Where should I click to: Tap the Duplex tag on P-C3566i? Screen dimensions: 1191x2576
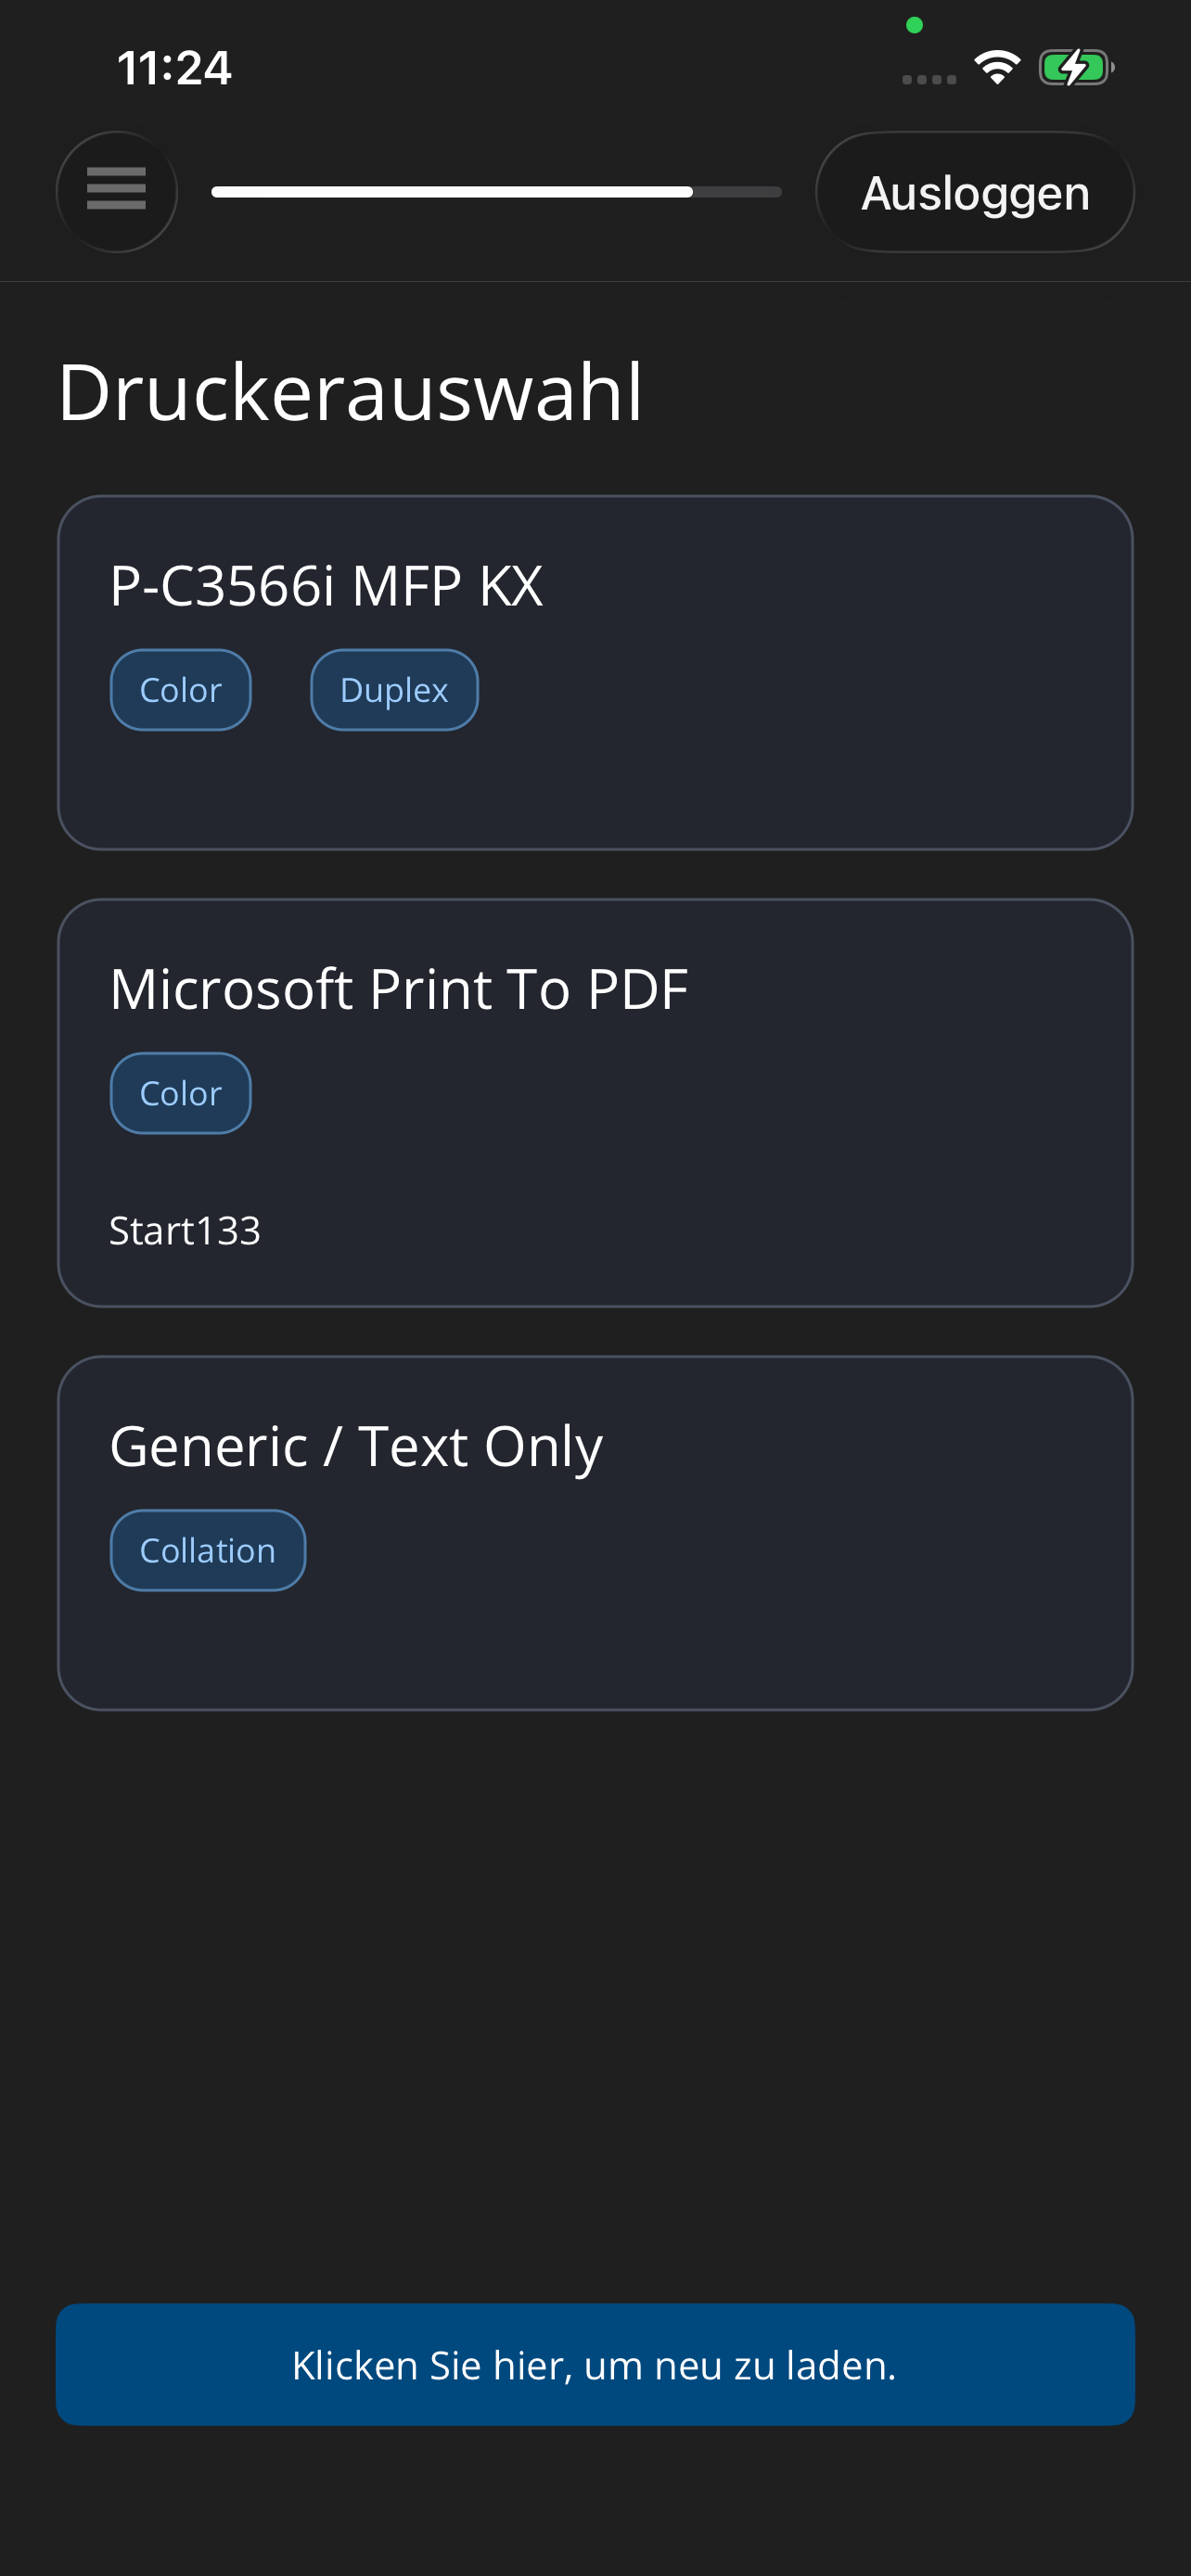(394, 690)
